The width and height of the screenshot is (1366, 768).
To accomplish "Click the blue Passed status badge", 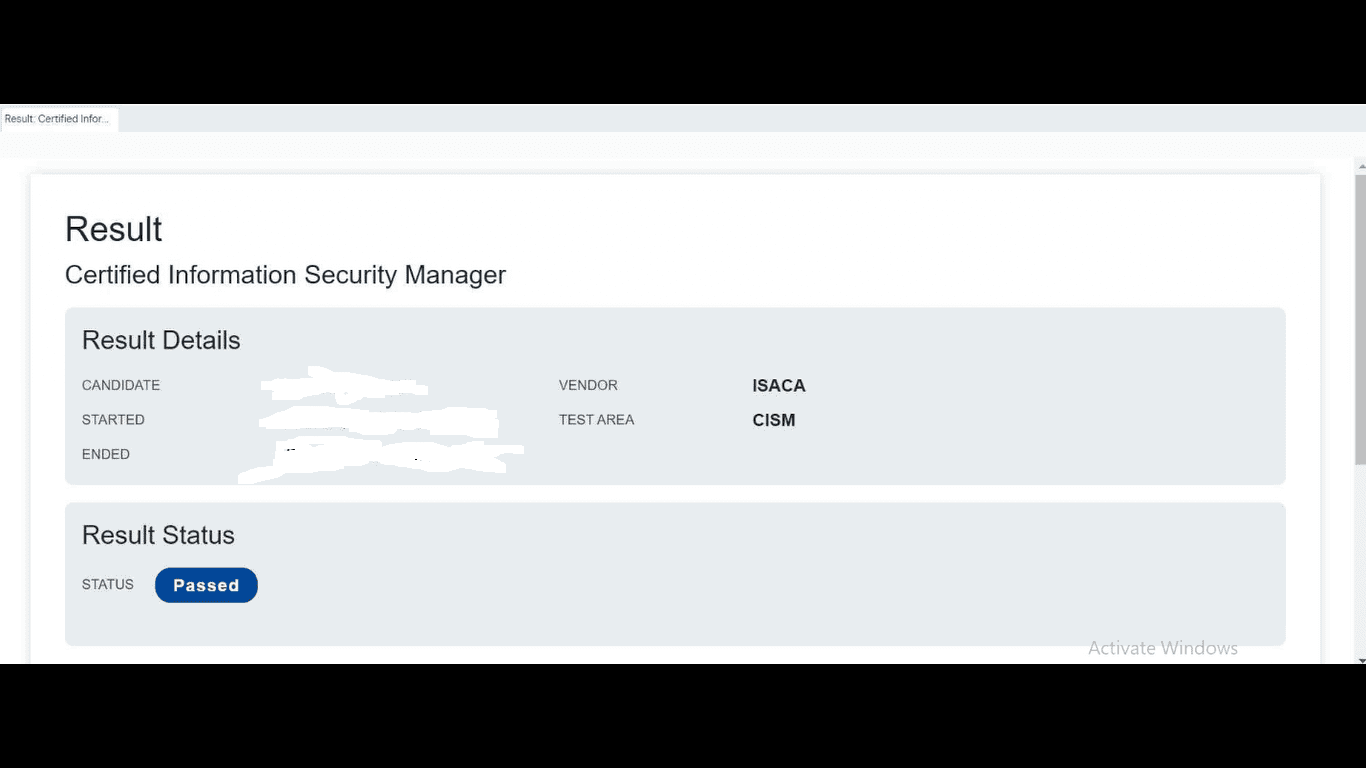I will [x=206, y=586].
